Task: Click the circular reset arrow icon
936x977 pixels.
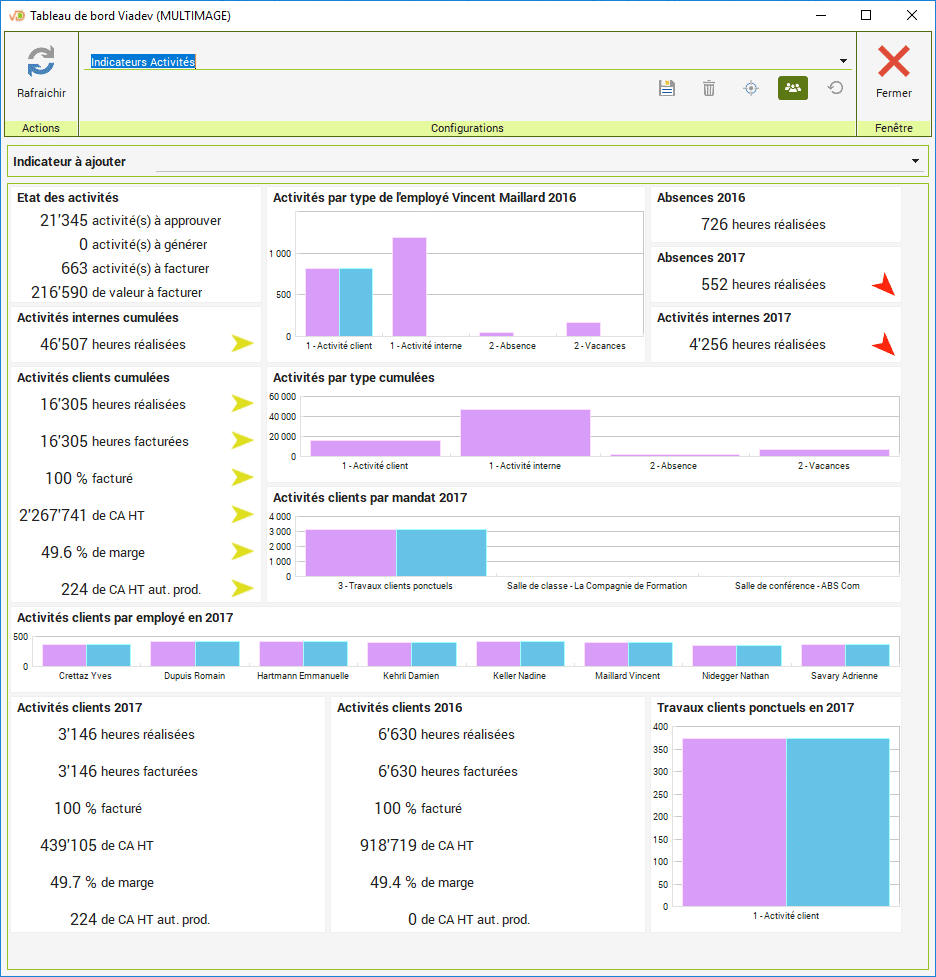Action: (x=835, y=88)
